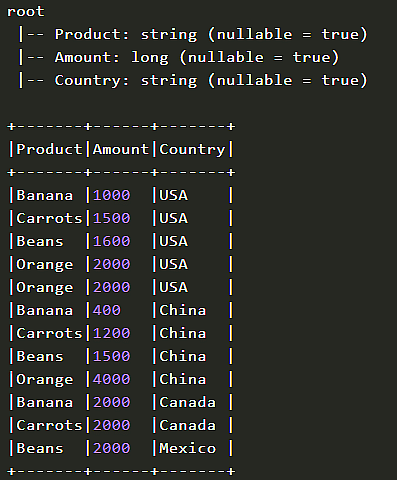The width and height of the screenshot is (397, 480).
Task: Select the 1000 amount value
Action: click(x=111, y=195)
